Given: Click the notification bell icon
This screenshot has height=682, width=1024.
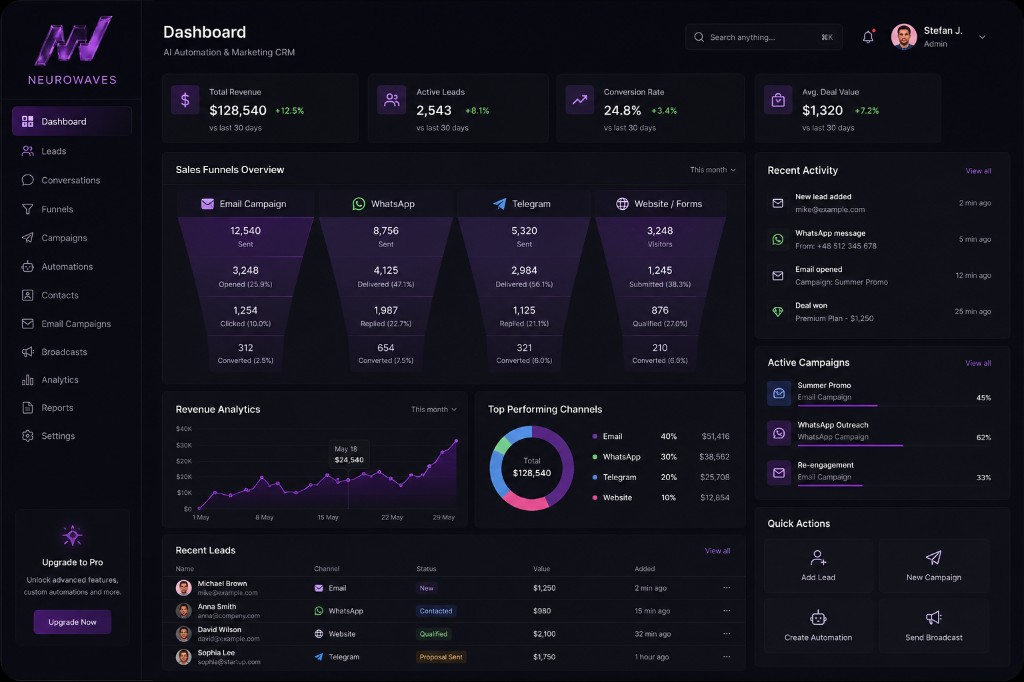Looking at the screenshot, I should (868, 37).
